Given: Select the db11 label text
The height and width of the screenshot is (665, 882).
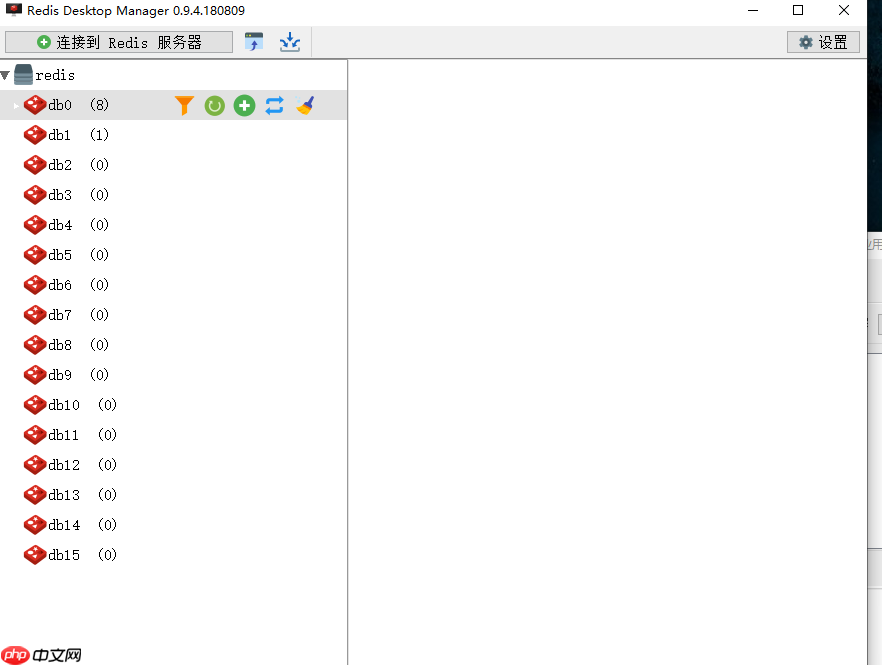Looking at the screenshot, I should [64, 435].
